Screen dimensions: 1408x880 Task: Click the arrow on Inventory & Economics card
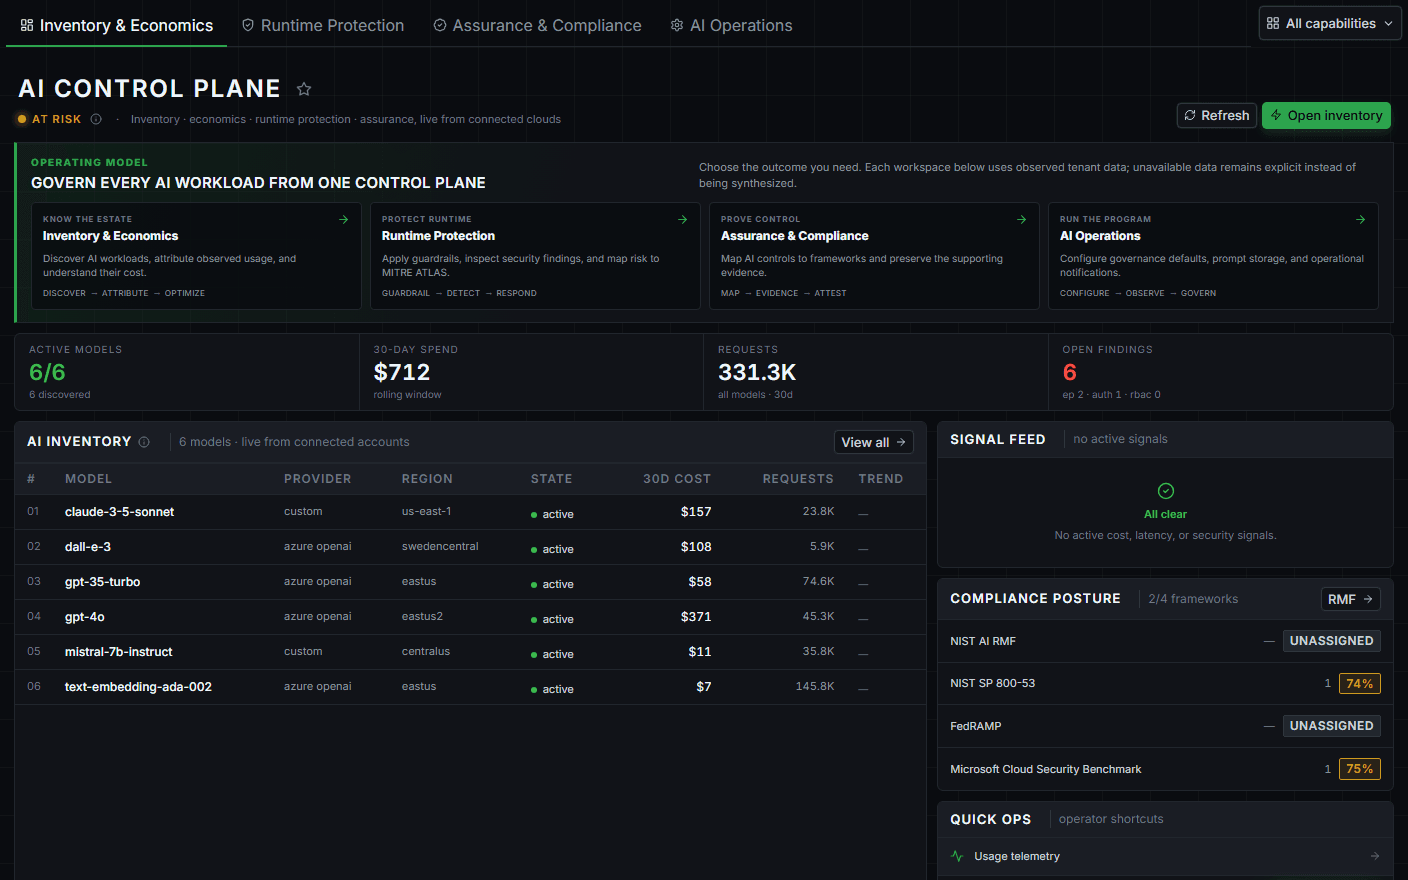click(x=344, y=219)
